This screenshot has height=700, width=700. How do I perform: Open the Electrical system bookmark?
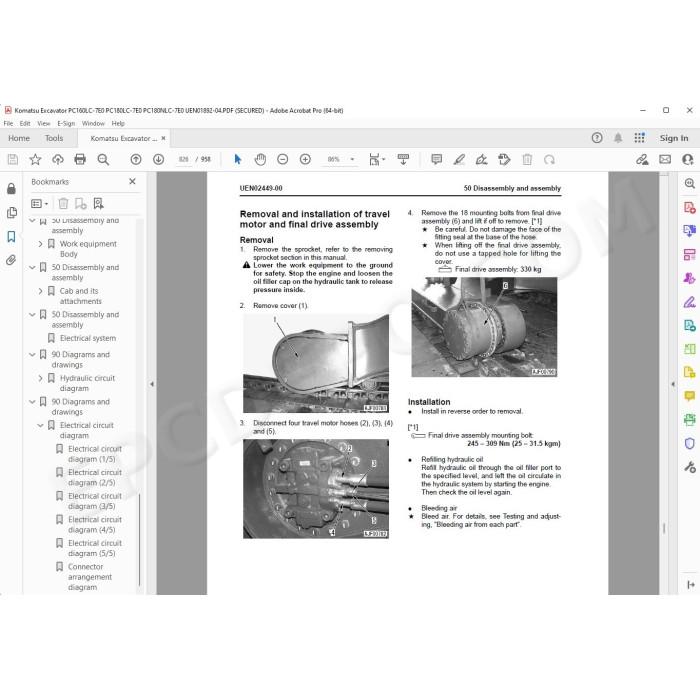click(x=88, y=338)
